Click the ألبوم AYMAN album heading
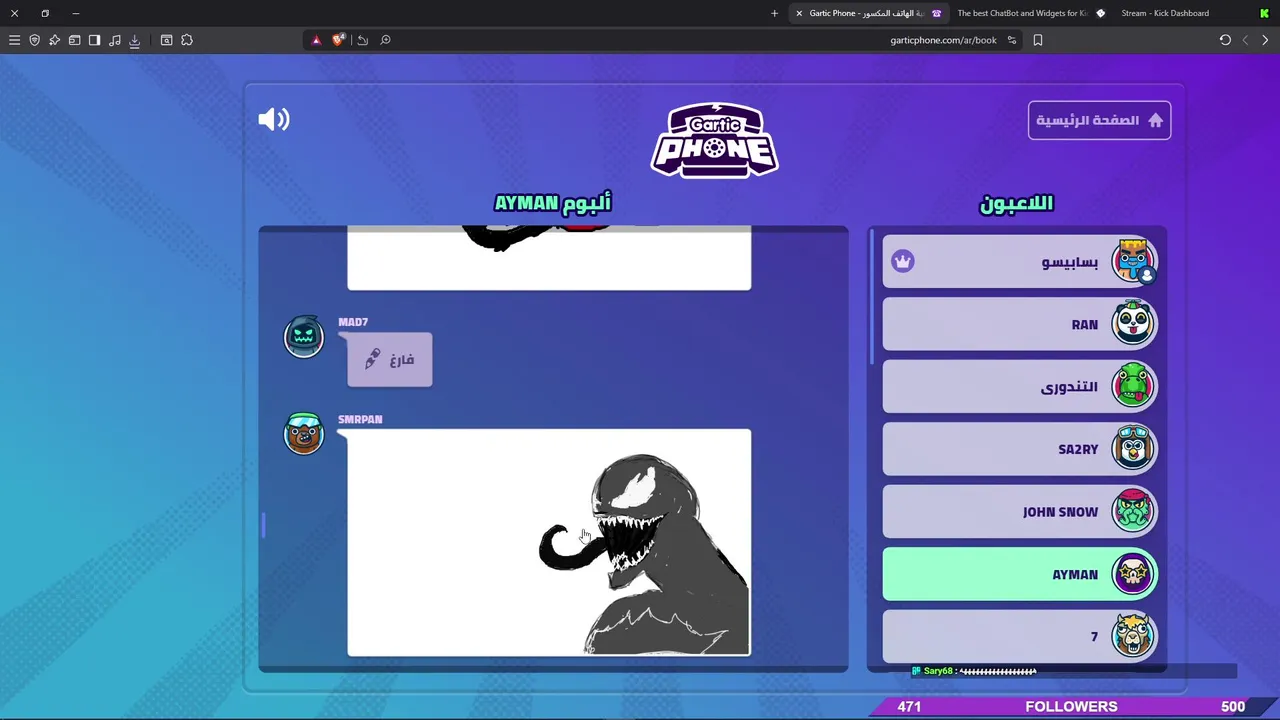The height and width of the screenshot is (720, 1280). pos(553,203)
